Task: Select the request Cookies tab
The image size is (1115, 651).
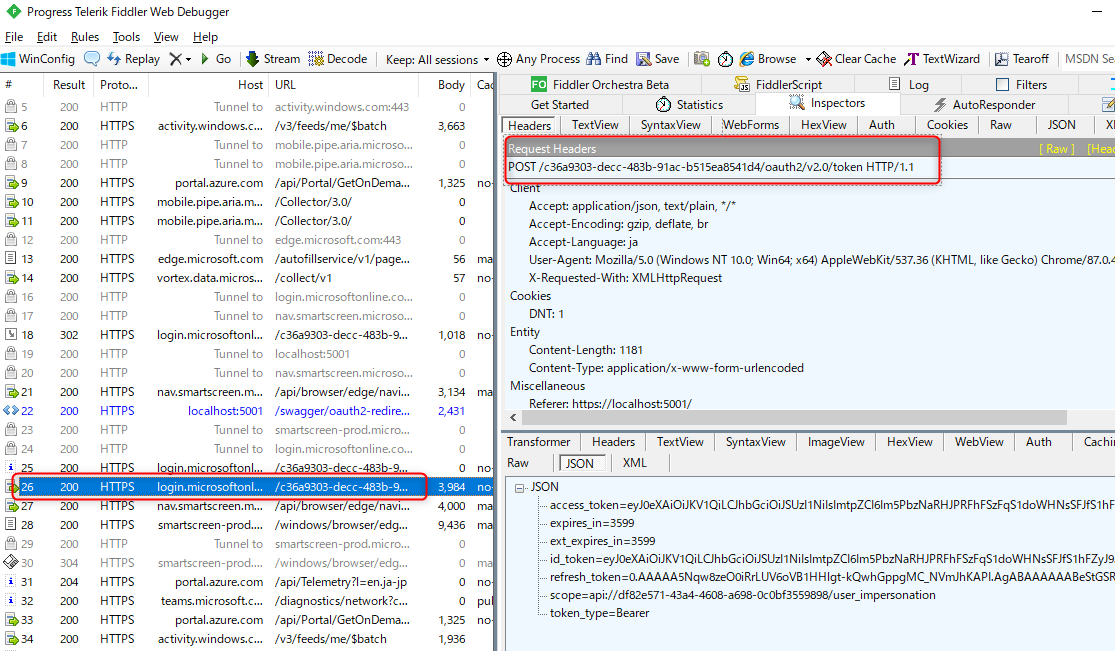Action: 947,125
